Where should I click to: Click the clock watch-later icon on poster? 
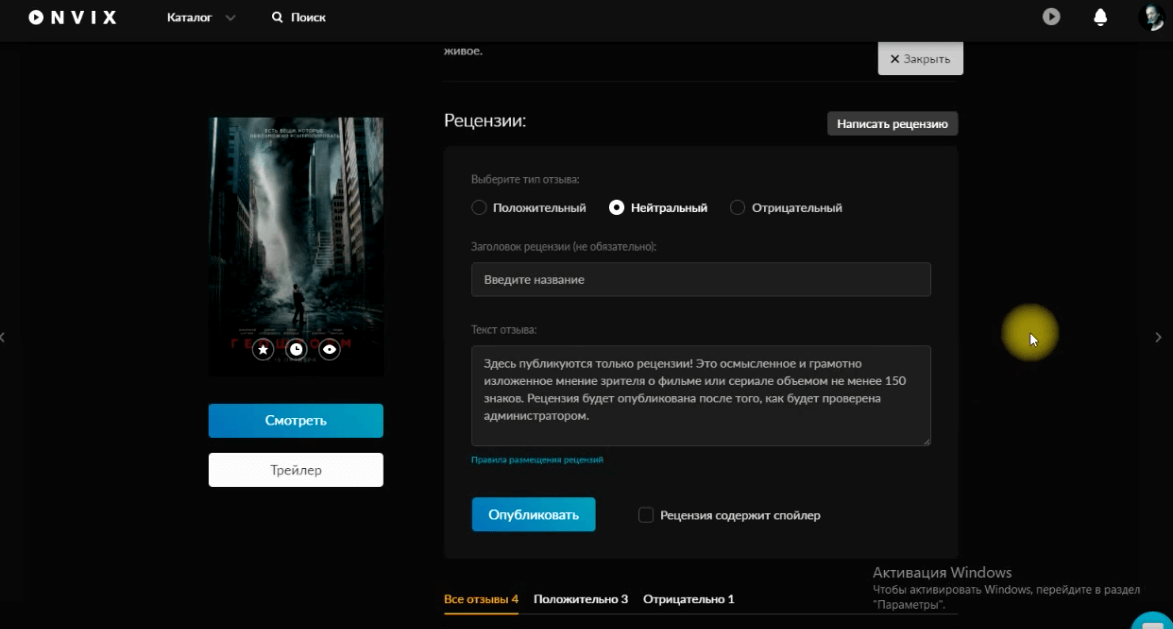point(296,349)
